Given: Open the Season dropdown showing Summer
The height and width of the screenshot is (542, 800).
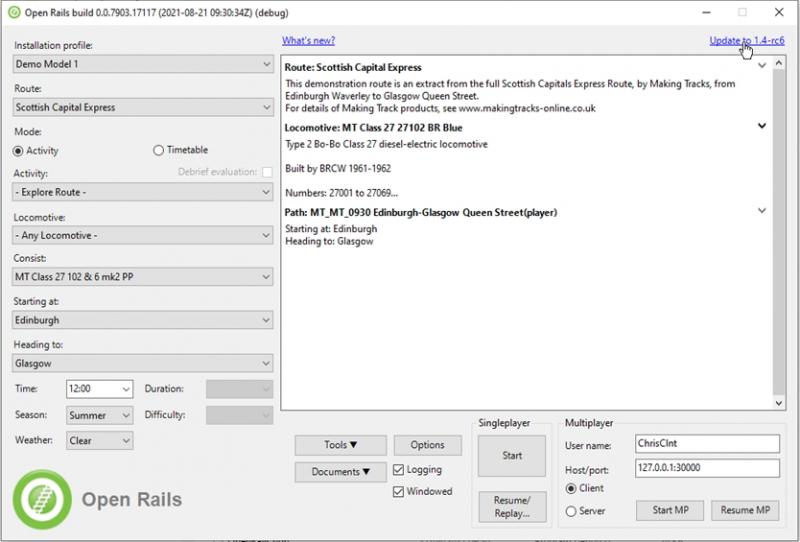Looking at the screenshot, I should pos(99,415).
